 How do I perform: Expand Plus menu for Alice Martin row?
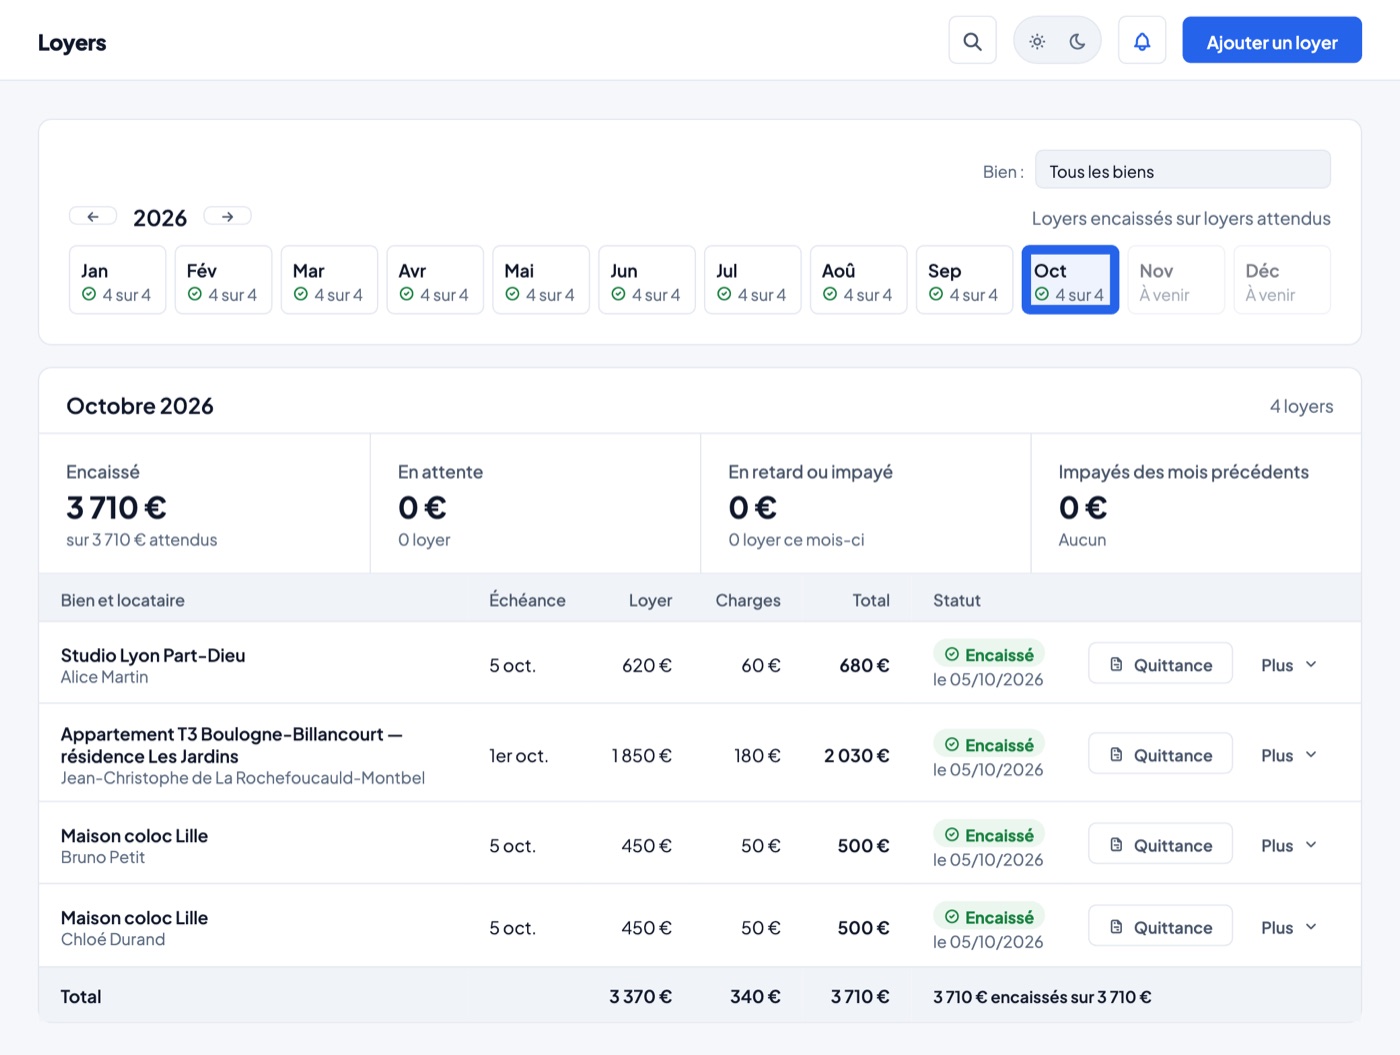click(x=1289, y=664)
